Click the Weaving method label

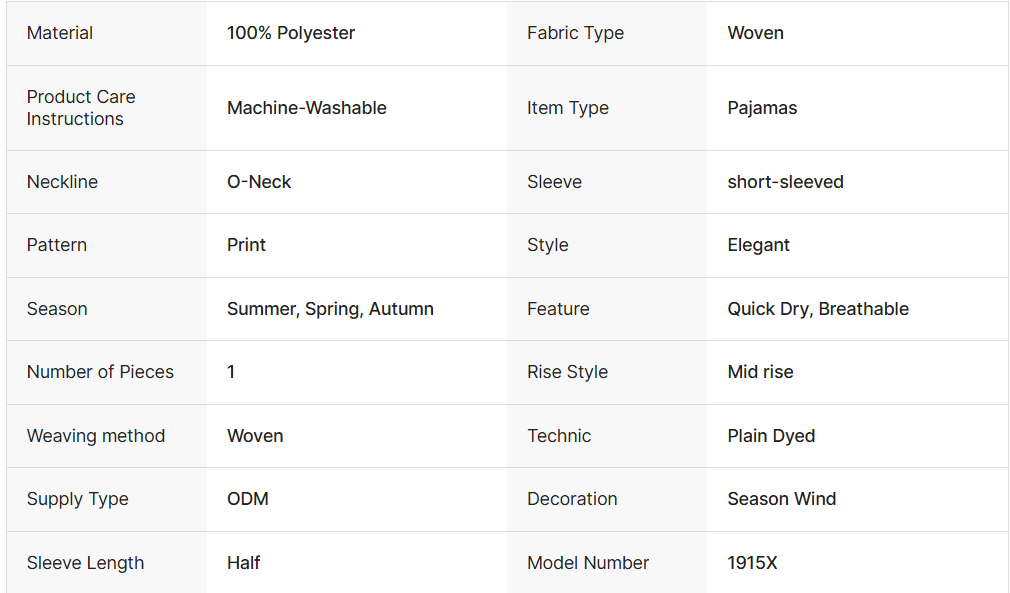click(x=96, y=436)
